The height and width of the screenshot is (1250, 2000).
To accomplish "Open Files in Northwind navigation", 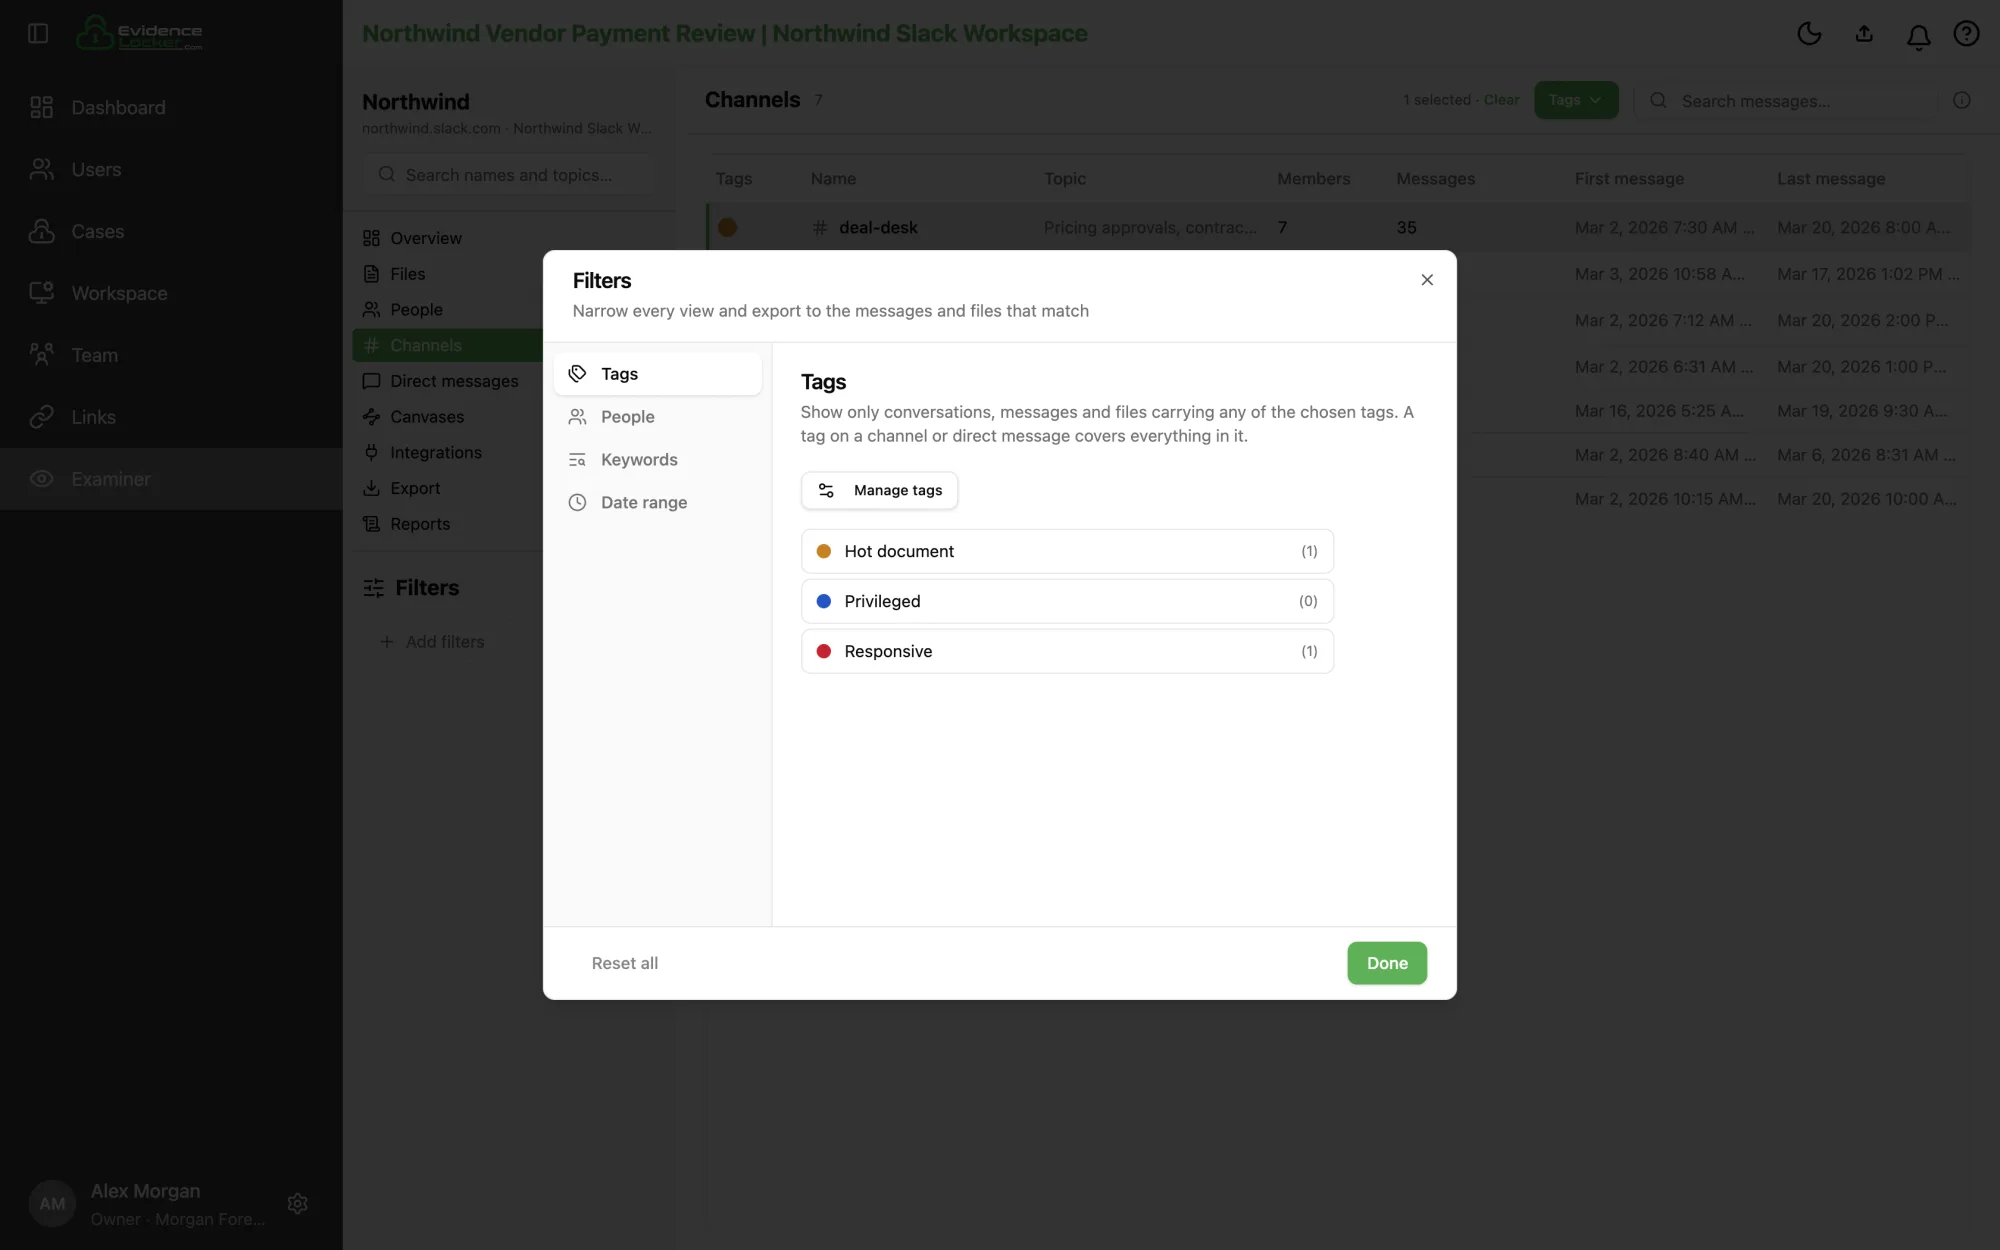I will [x=448, y=274].
